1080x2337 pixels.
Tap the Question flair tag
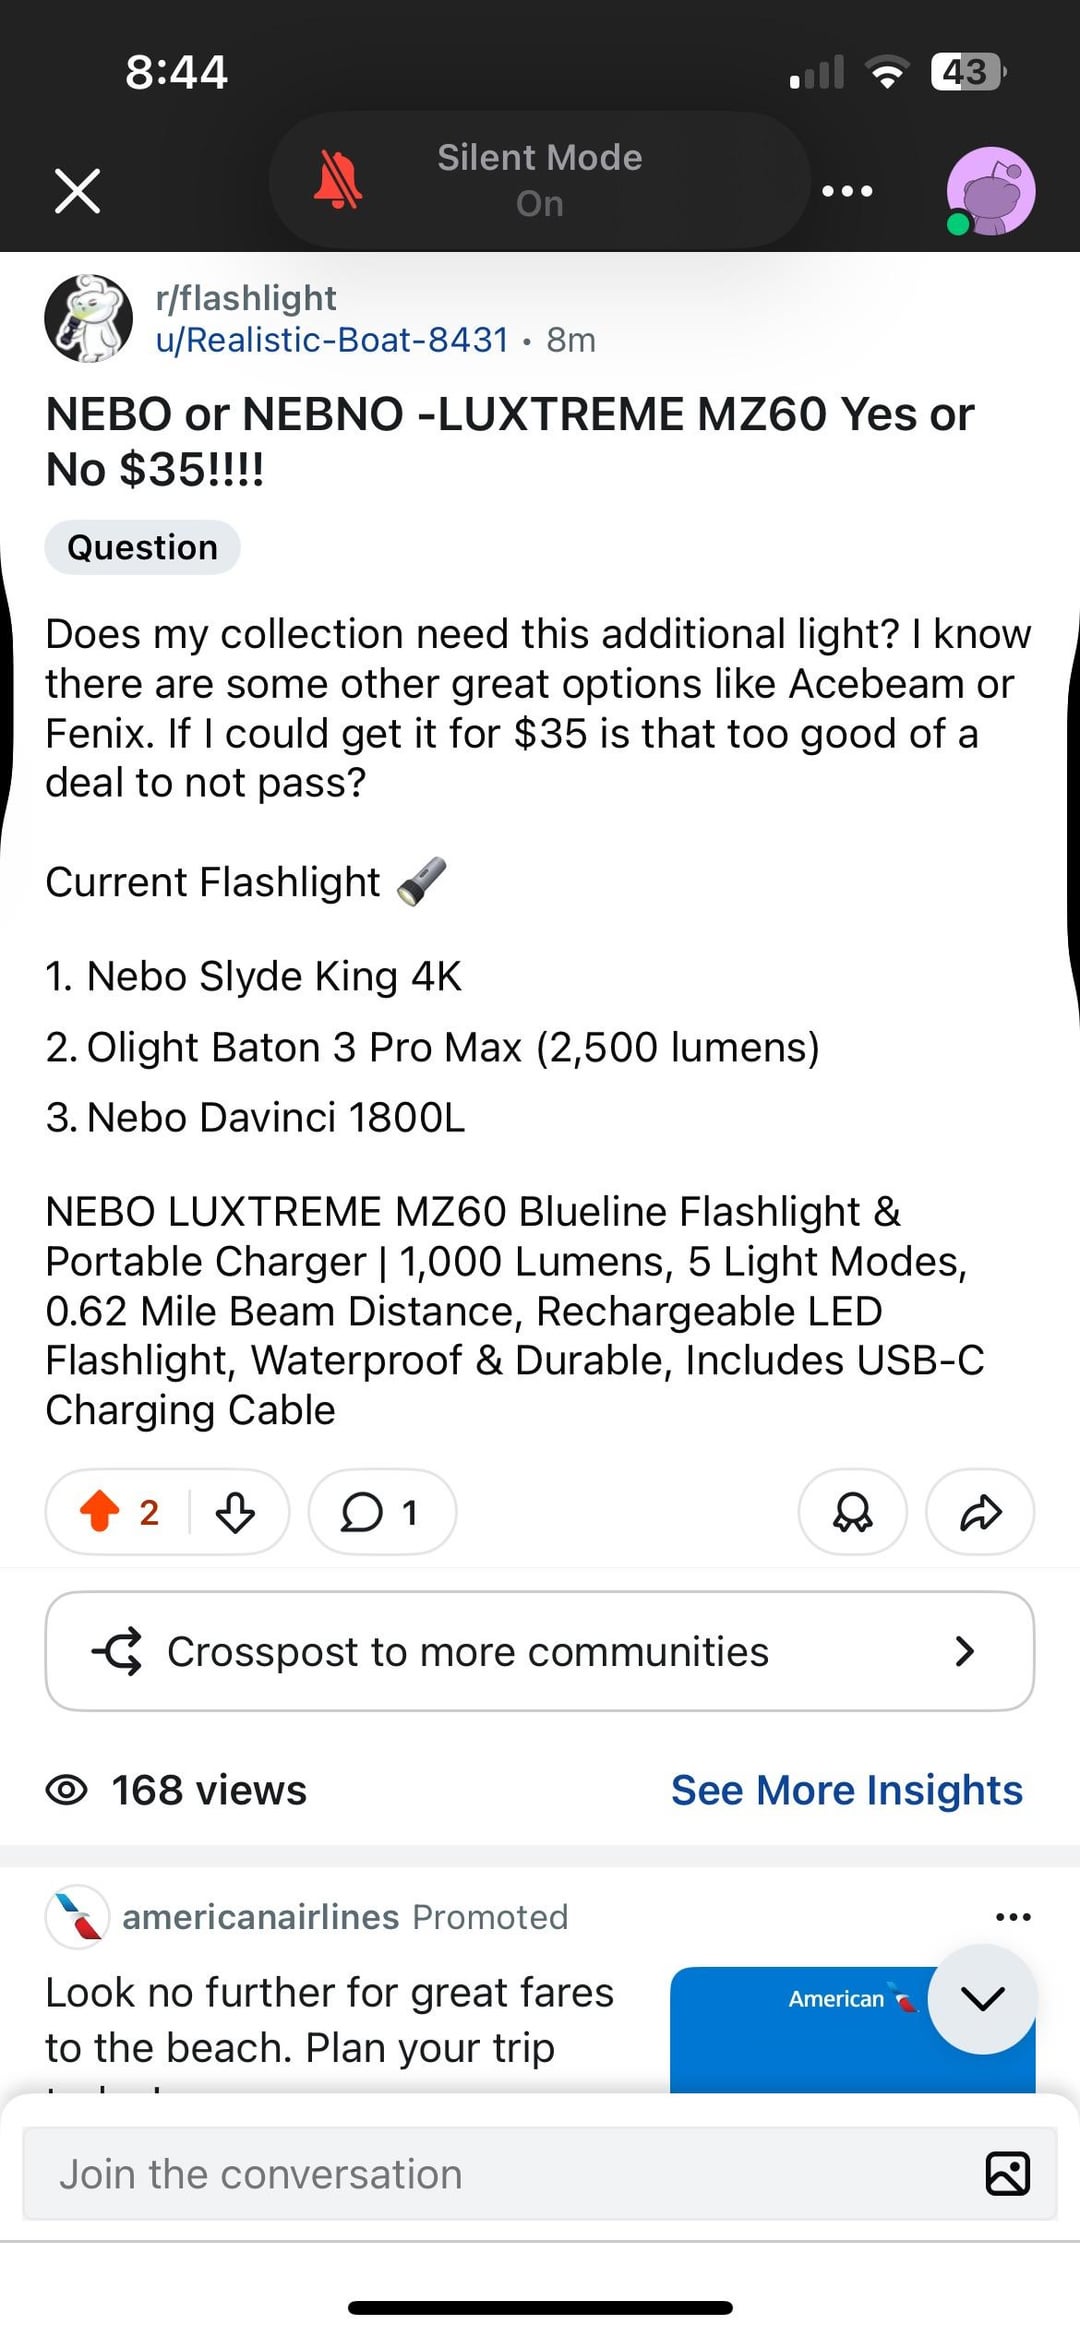(x=142, y=547)
